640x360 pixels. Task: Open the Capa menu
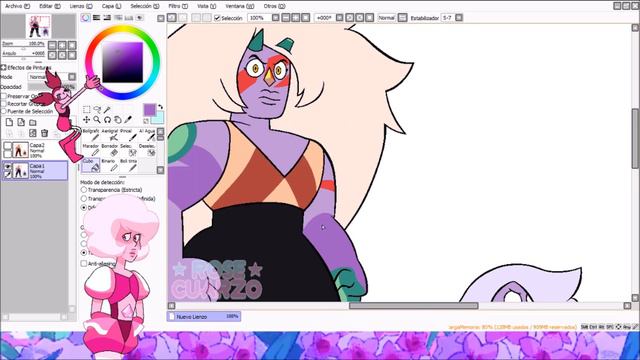(111, 6)
